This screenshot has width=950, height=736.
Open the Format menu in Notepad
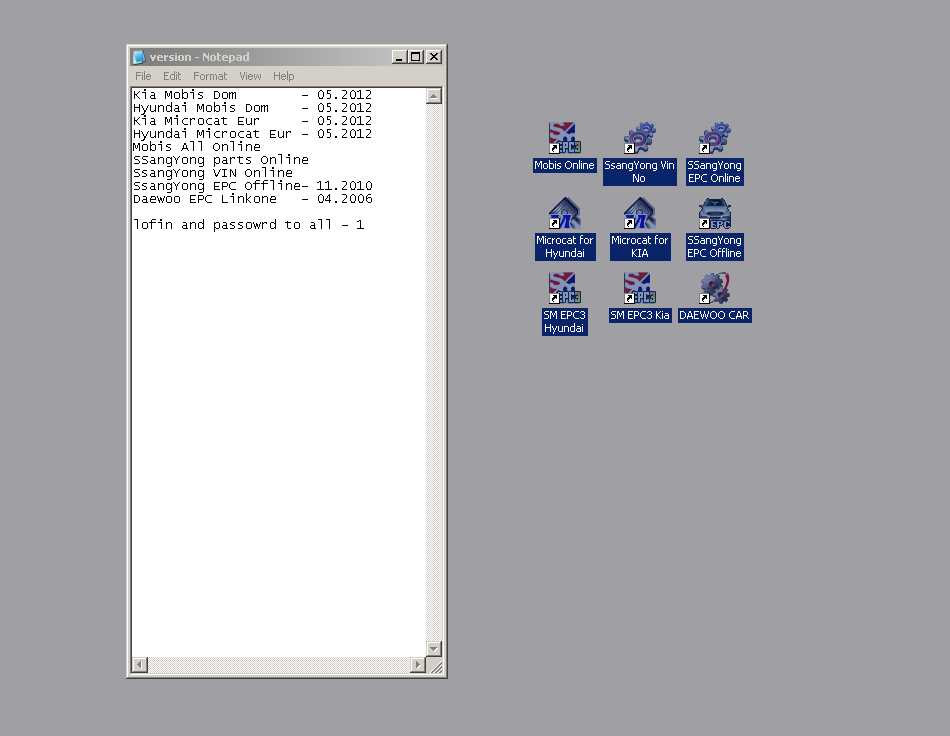click(210, 76)
